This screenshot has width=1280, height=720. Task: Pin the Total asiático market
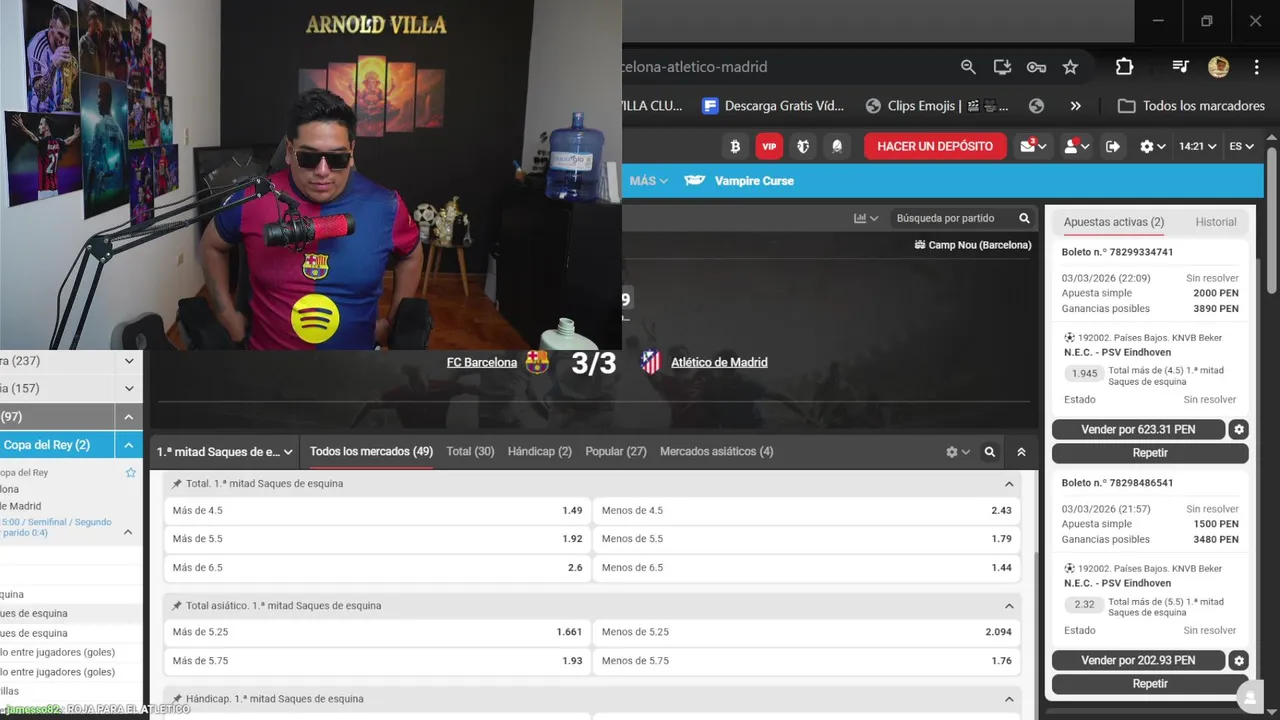click(x=177, y=606)
